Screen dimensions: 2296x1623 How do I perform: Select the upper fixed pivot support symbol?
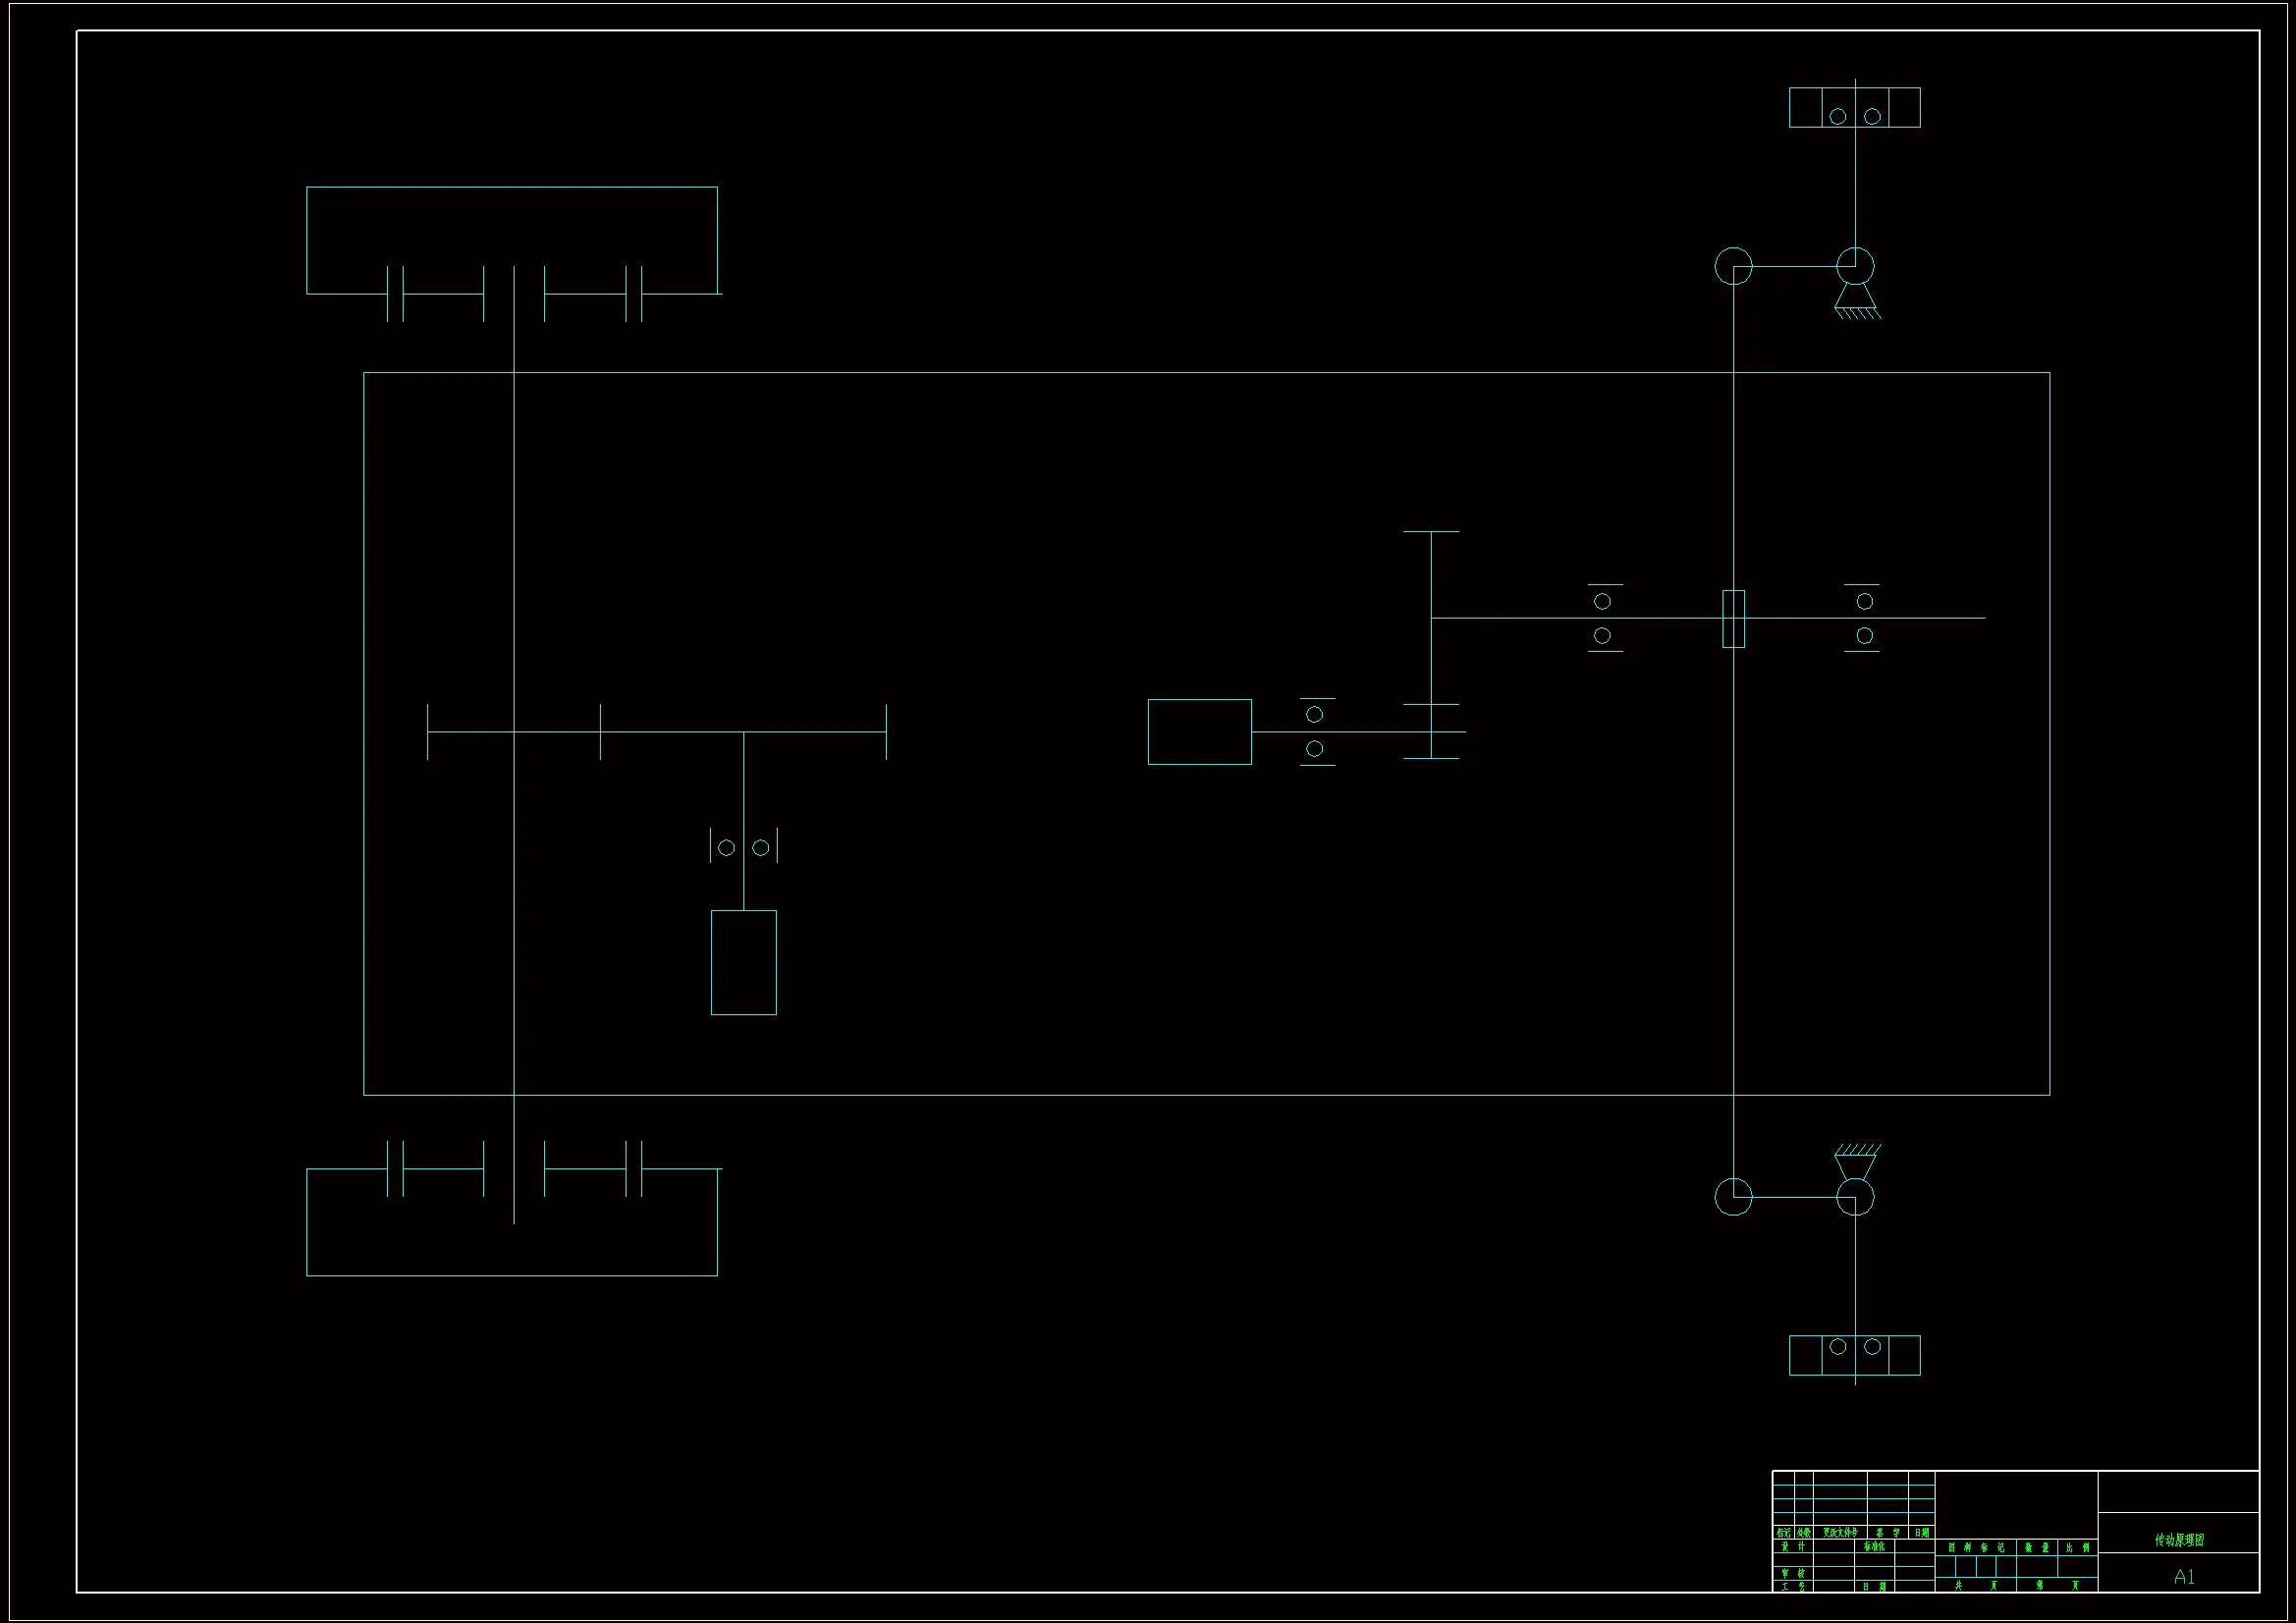(1856, 300)
